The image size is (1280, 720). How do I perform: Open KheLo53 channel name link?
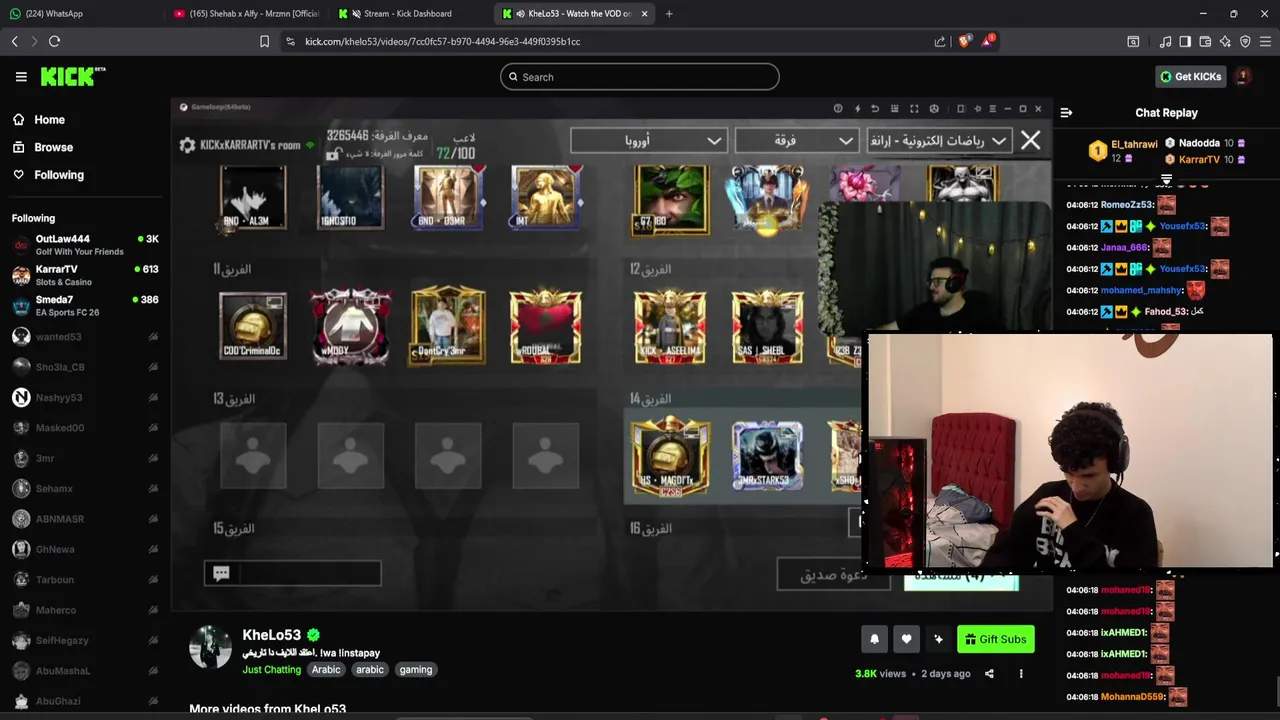point(271,635)
